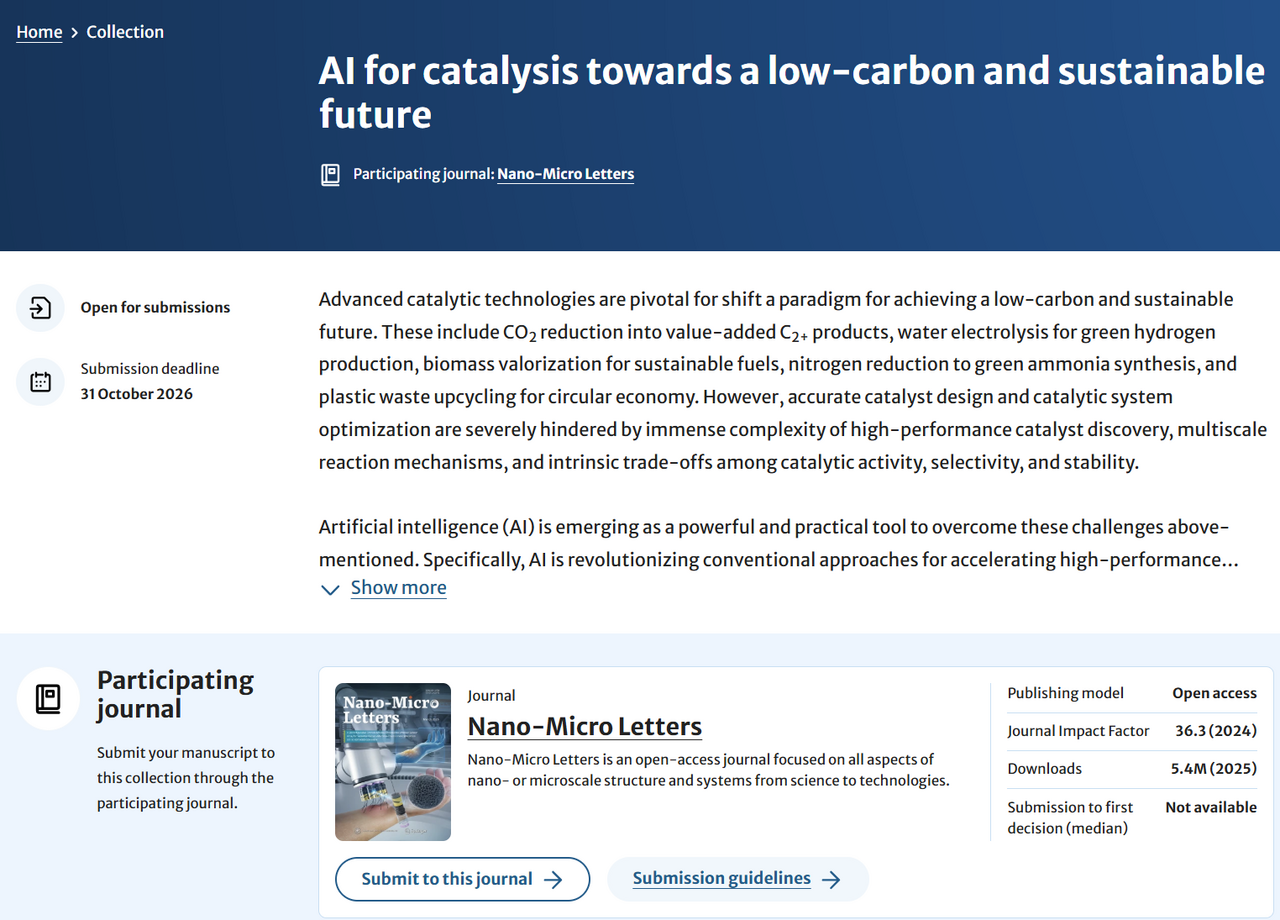This screenshot has width=1280, height=920.
Task: Click the breadcrumb separator arrow after Home
Action: point(72,31)
